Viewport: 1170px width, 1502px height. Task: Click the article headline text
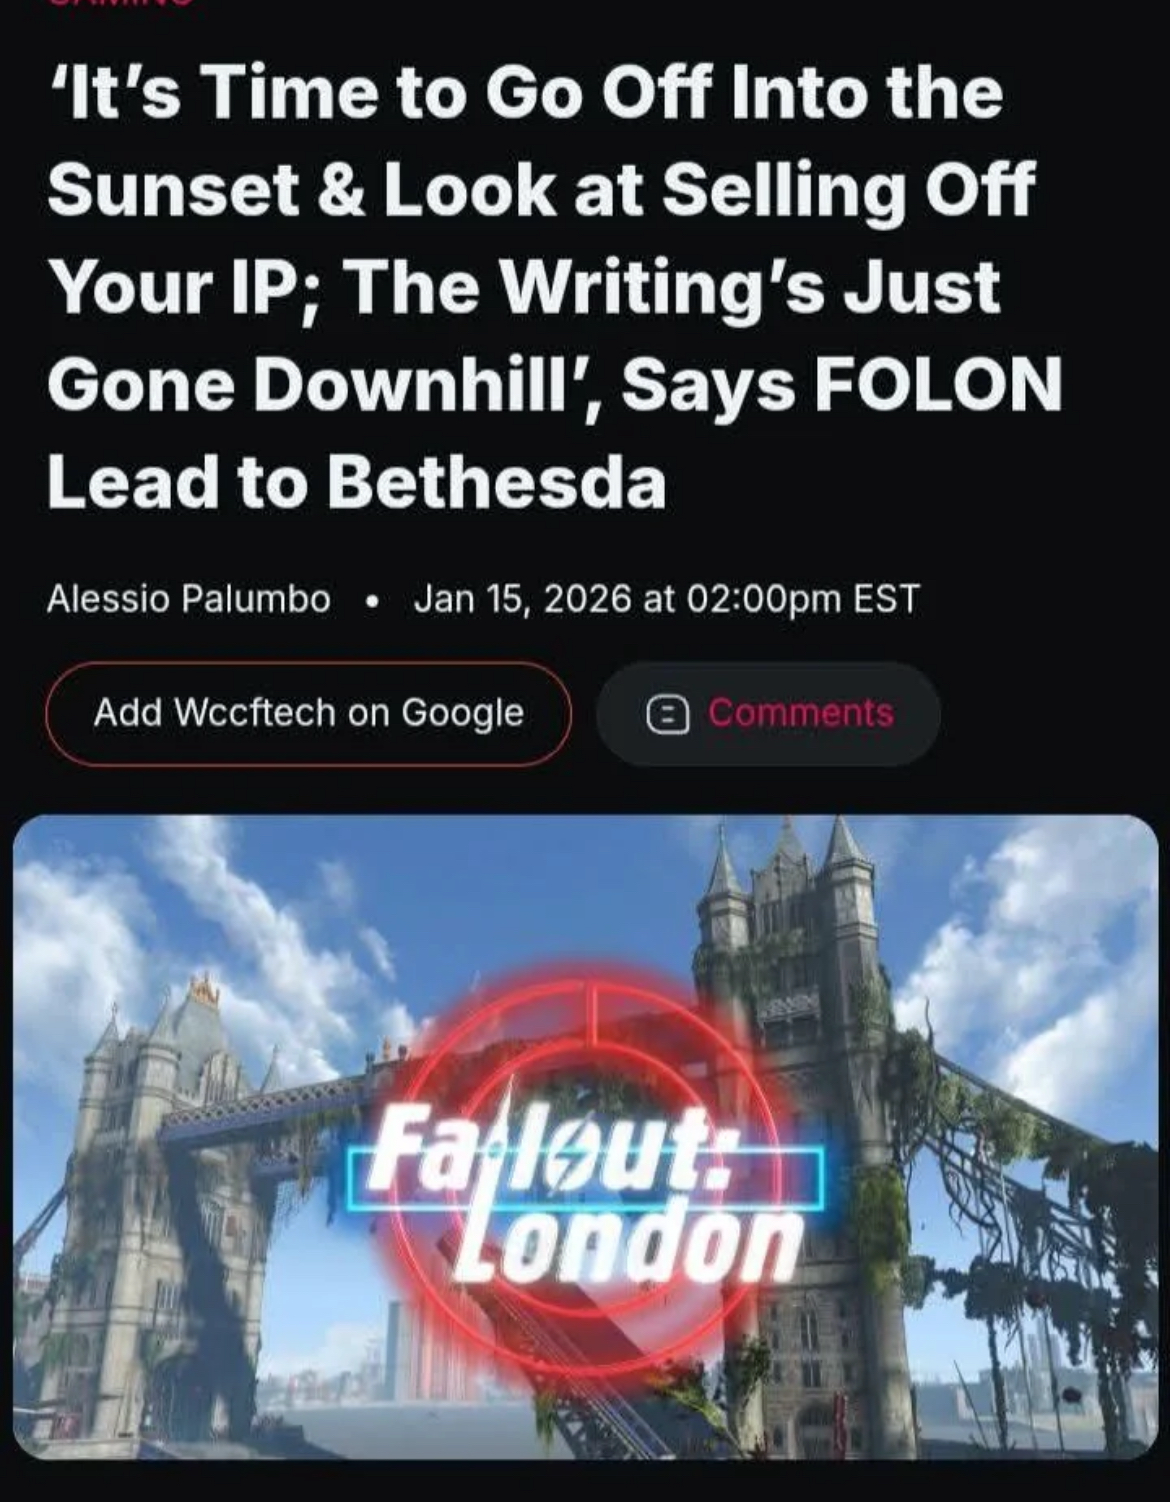[554, 285]
